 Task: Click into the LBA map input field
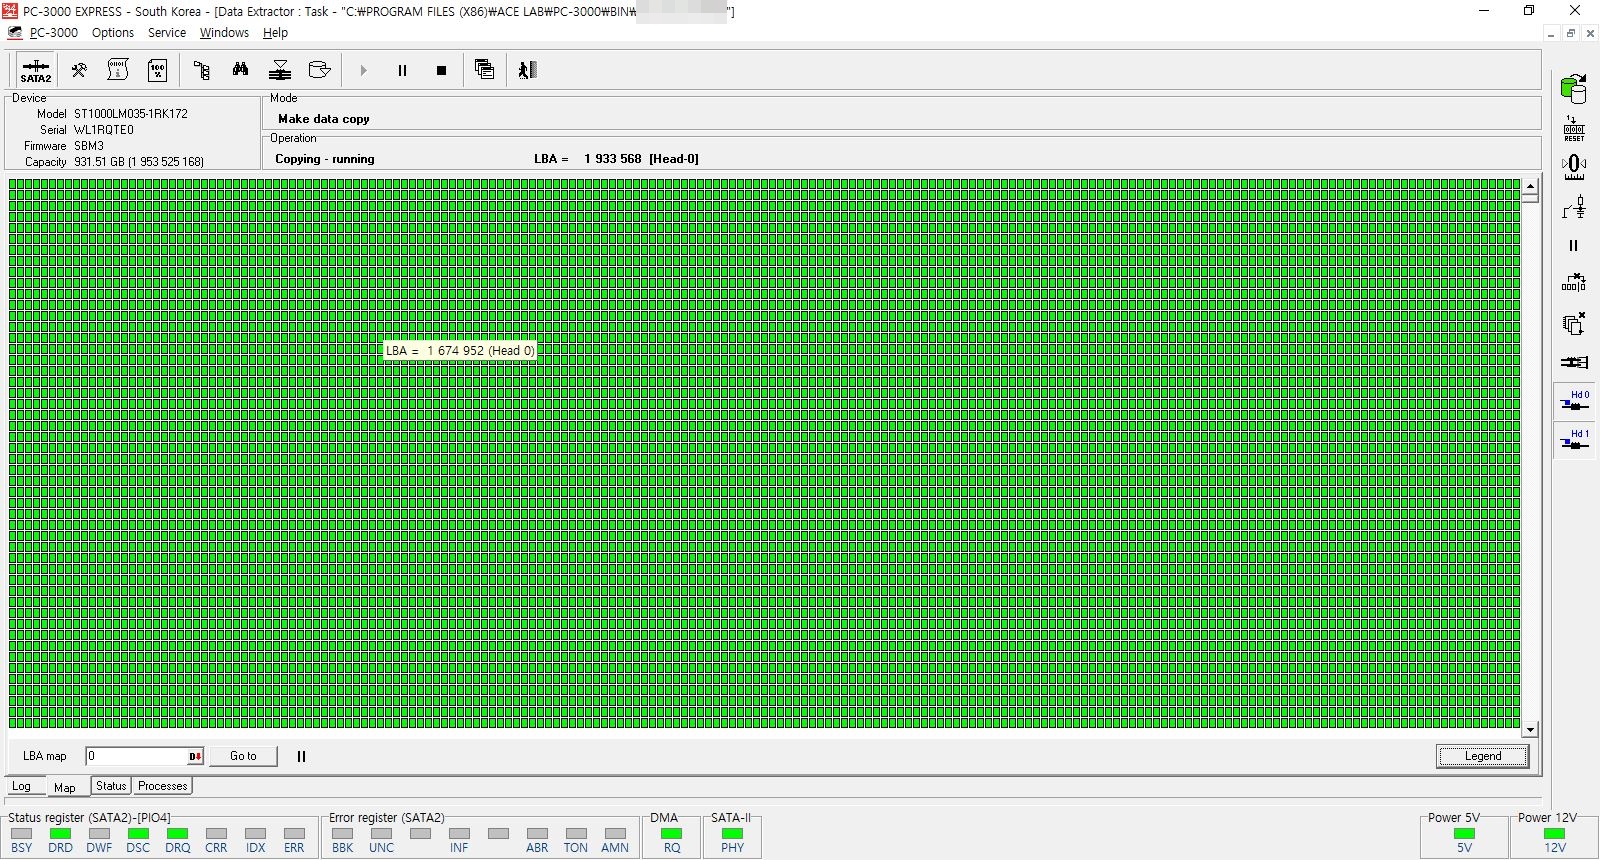136,756
